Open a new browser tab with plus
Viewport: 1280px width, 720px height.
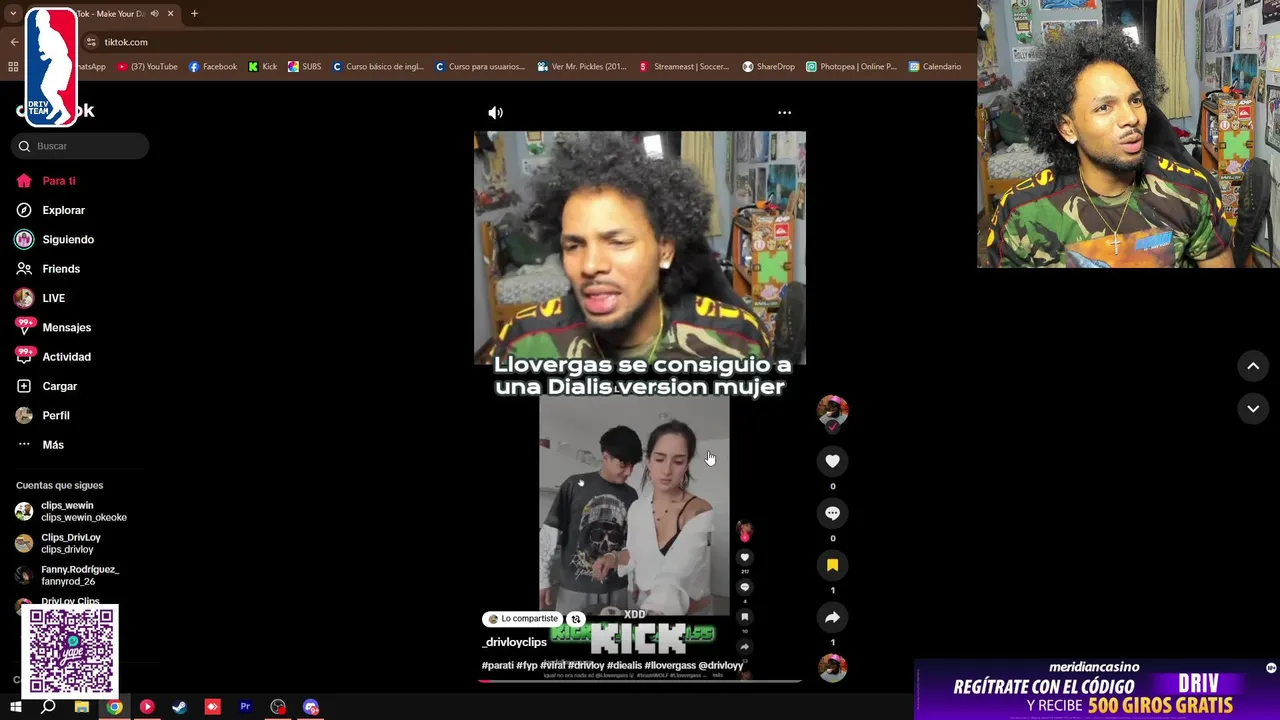pyautogui.click(x=194, y=14)
